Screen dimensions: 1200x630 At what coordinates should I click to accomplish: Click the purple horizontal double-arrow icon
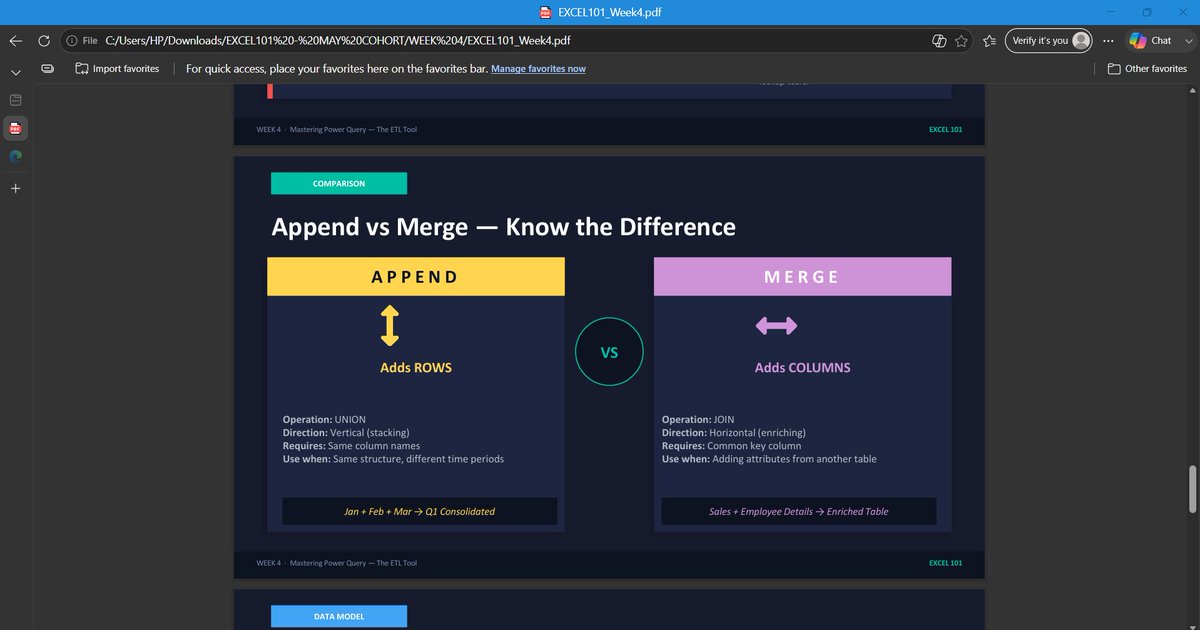[x=776, y=326]
